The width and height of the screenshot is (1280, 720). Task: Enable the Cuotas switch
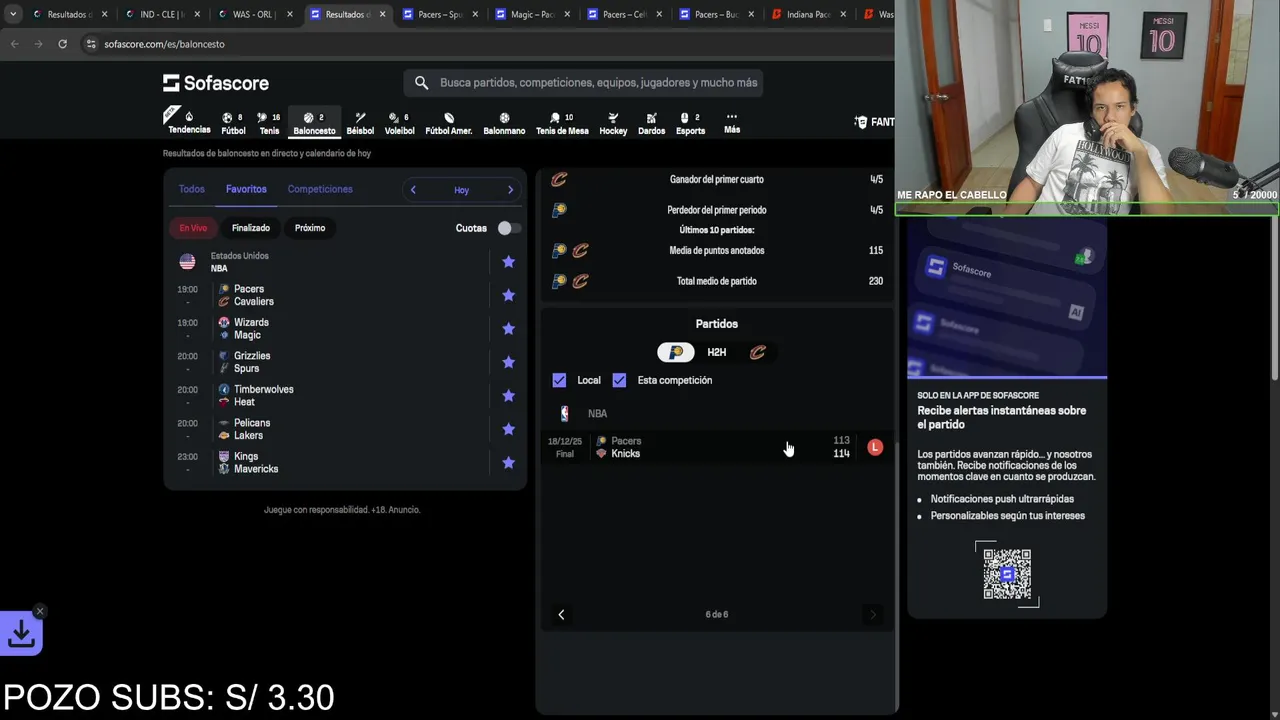click(x=508, y=228)
